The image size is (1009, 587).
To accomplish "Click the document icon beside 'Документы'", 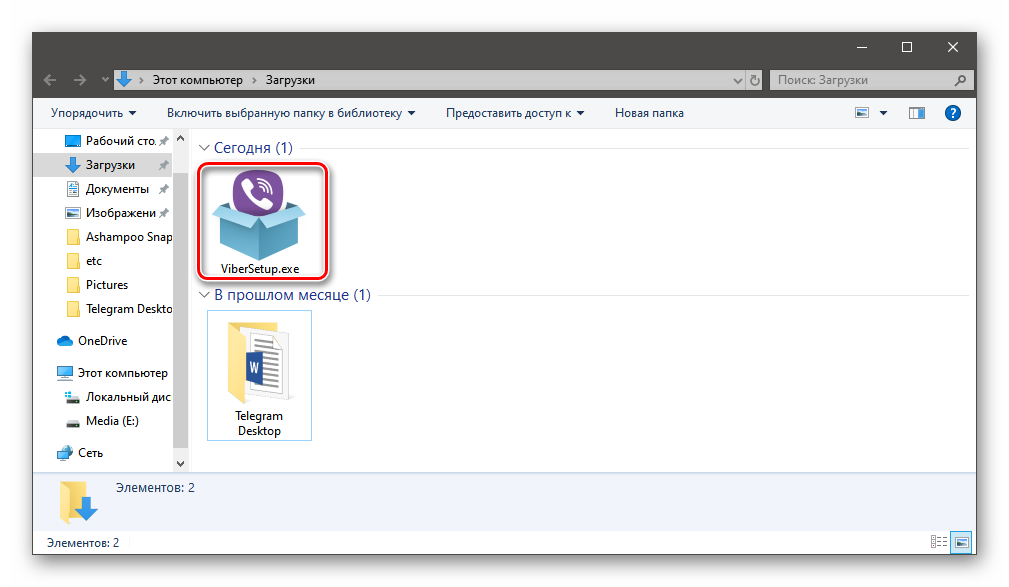I will [73, 189].
